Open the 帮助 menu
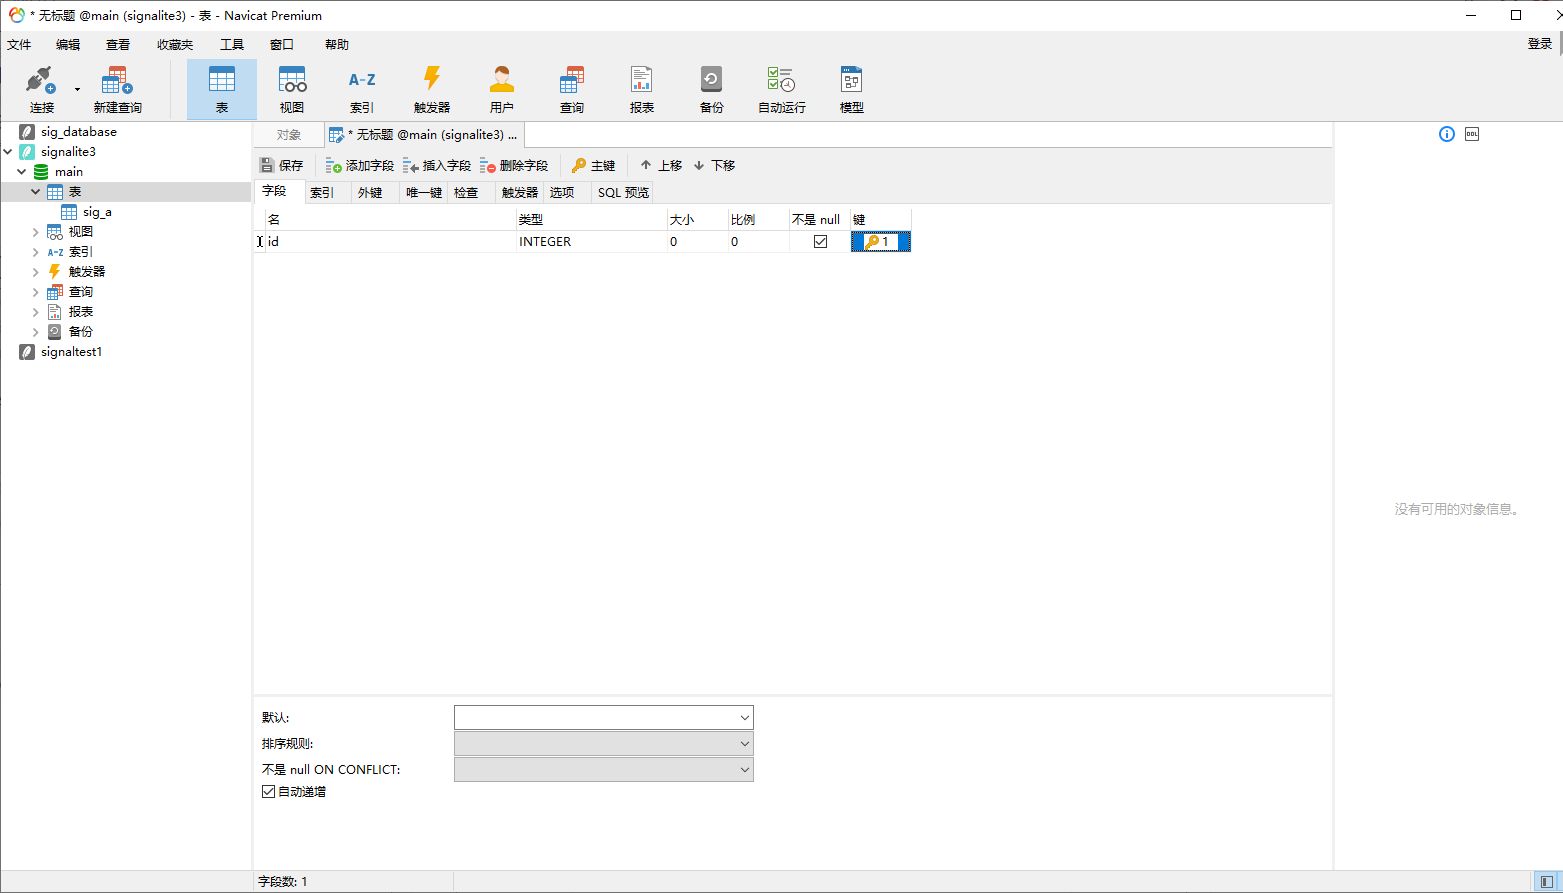Viewport: 1563px width, 893px height. point(337,44)
